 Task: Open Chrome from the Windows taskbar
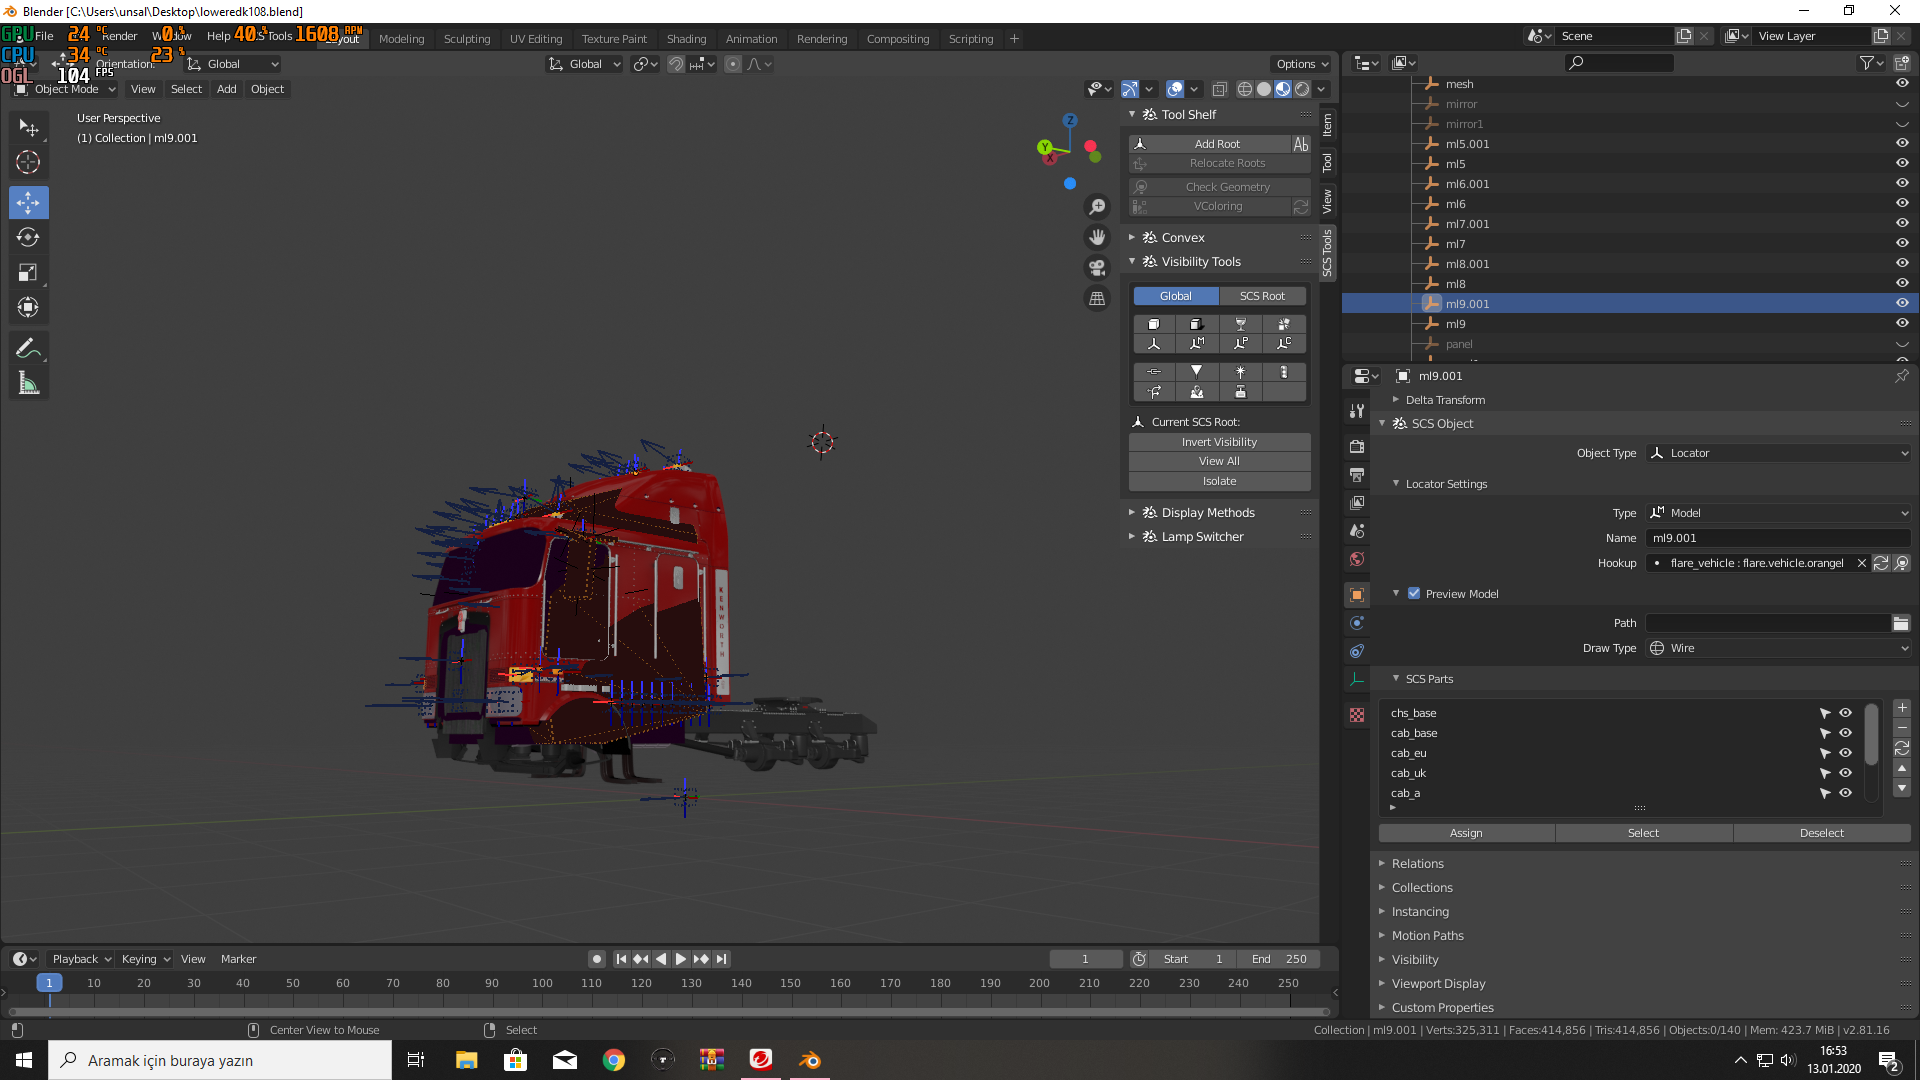614,1060
